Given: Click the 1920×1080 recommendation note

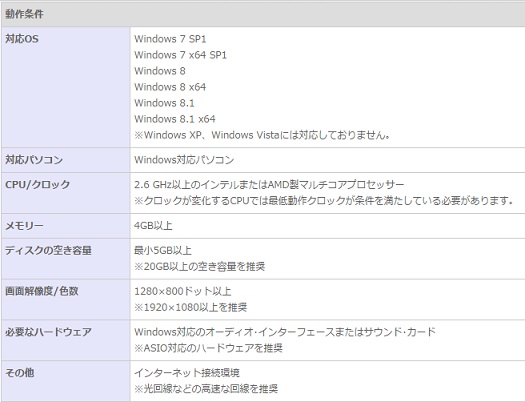Looking at the screenshot, I should (x=191, y=307).
